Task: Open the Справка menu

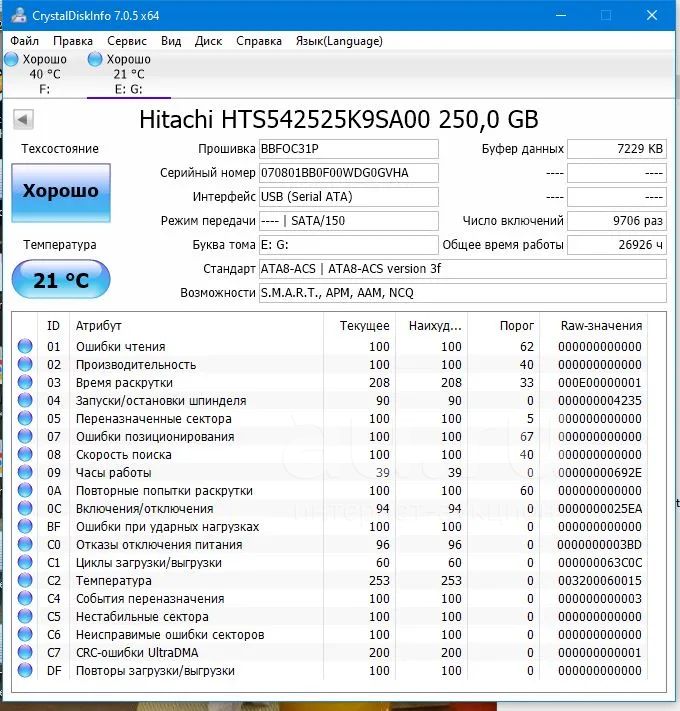Action: pyautogui.click(x=258, y=41)
